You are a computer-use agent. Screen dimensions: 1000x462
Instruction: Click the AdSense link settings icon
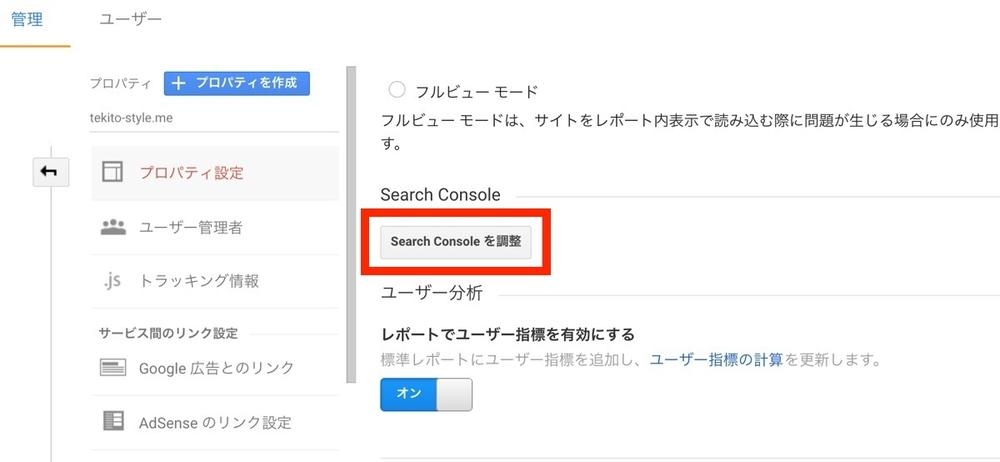pyautogui.click(x=113, y=421)
